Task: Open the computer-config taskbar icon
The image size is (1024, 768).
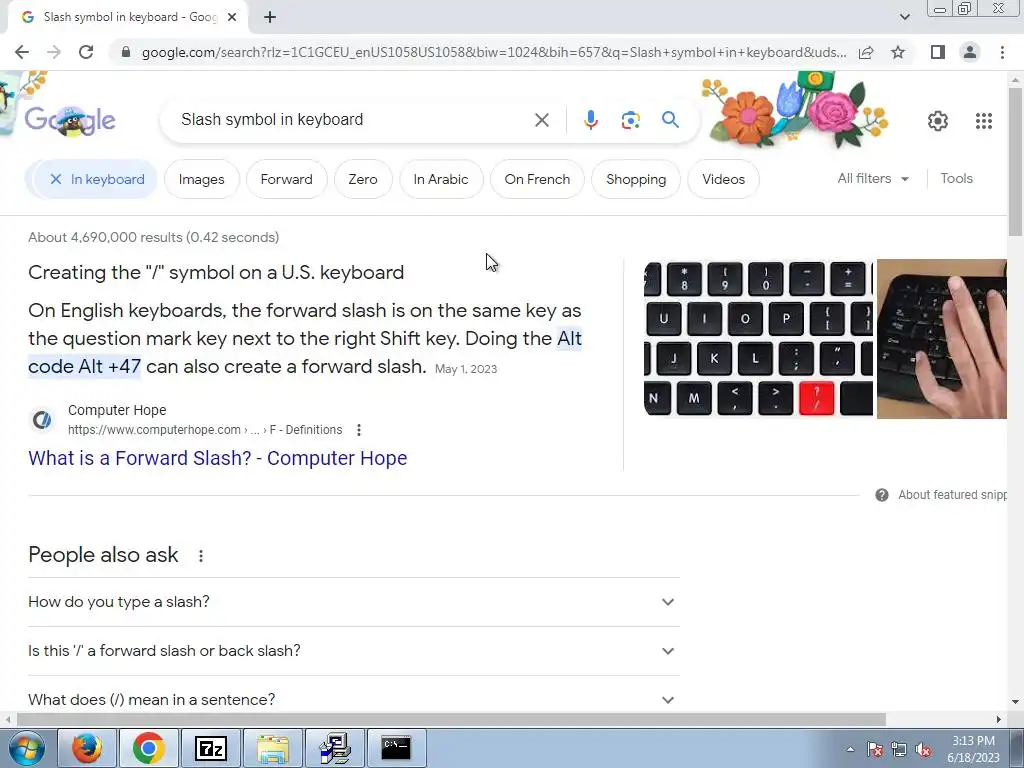Action: (334, 748)
